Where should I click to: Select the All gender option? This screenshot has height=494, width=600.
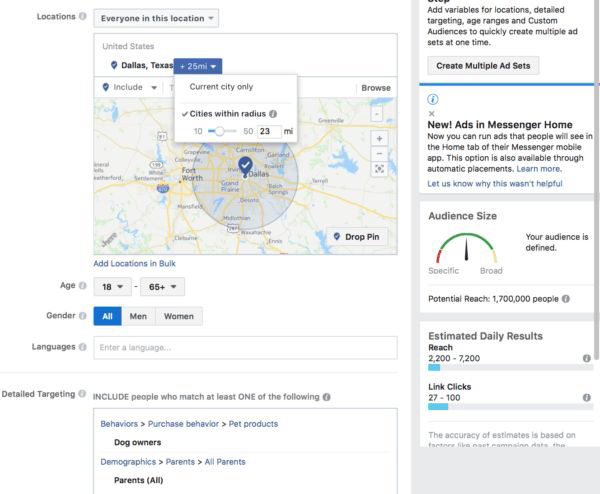(x=108, y=316)
